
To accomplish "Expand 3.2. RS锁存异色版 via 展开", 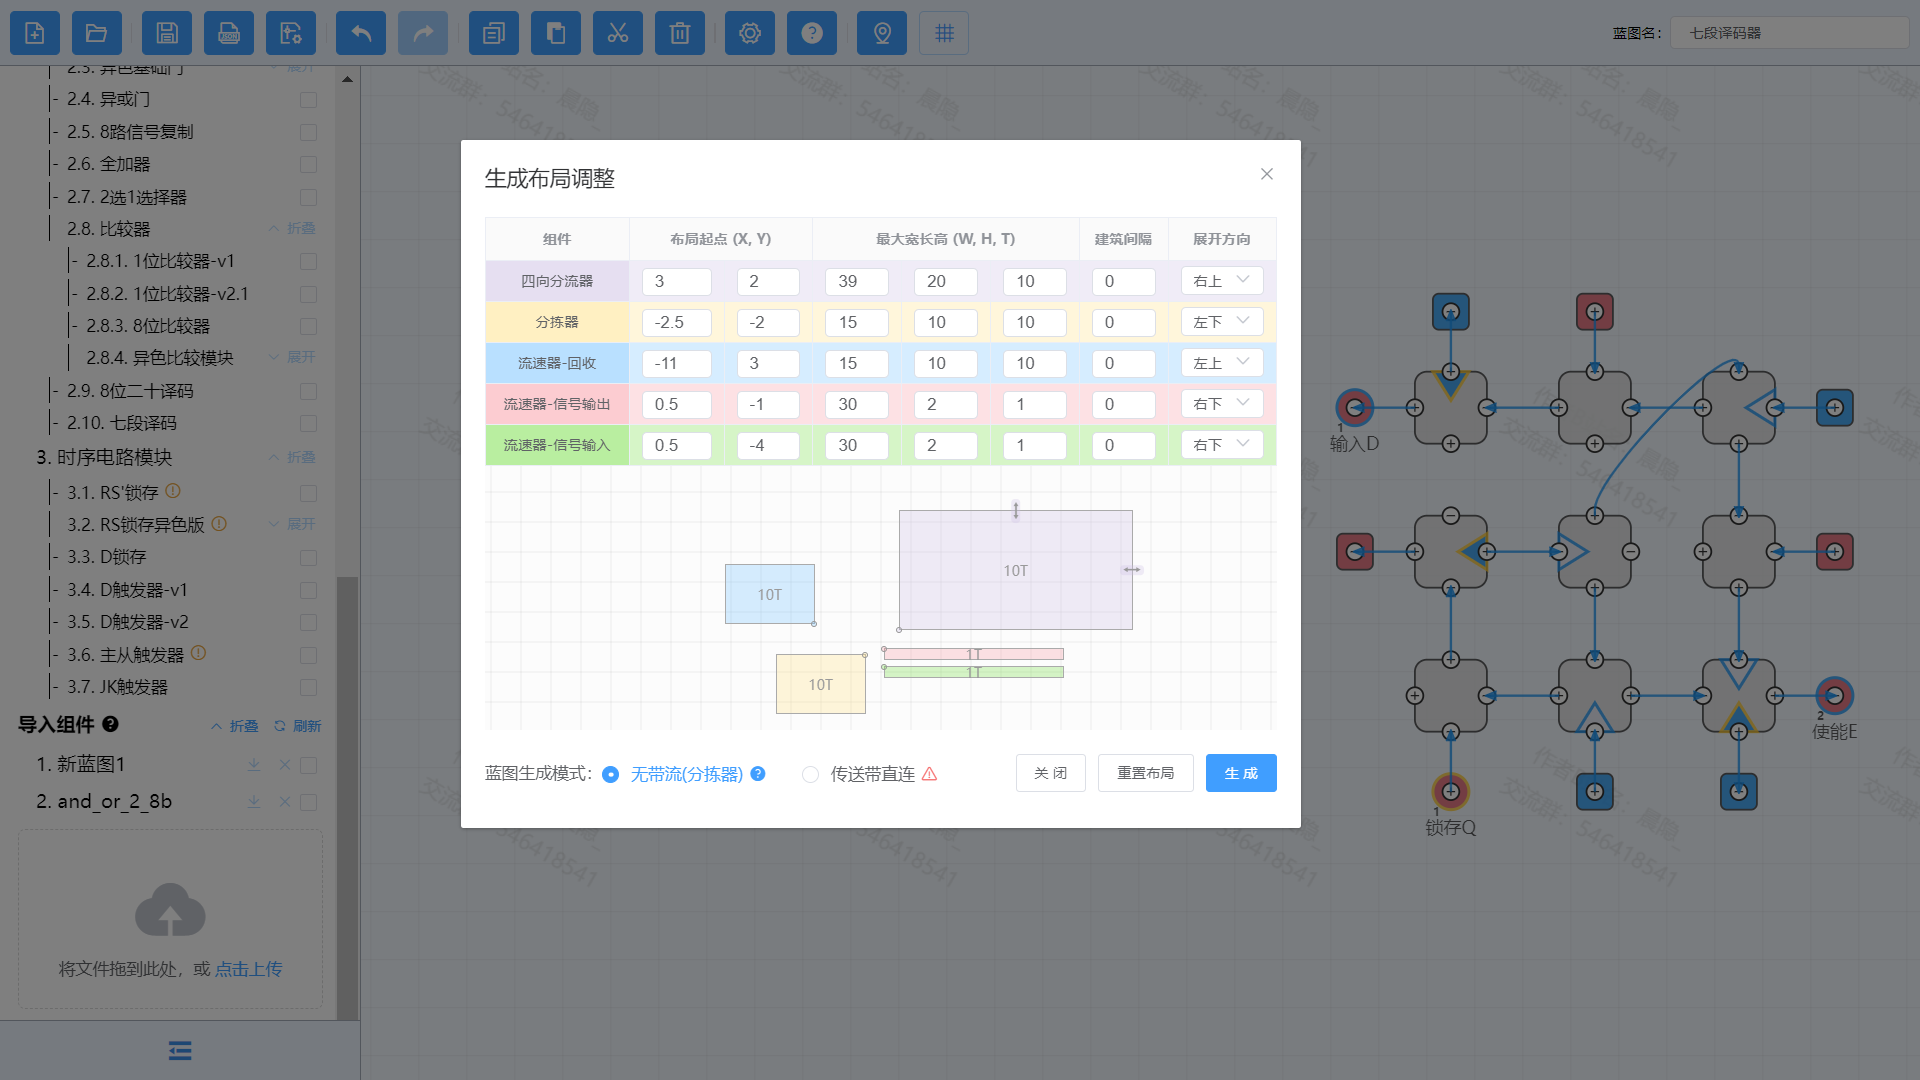I will pyautogui.click(x=292, y=524).
